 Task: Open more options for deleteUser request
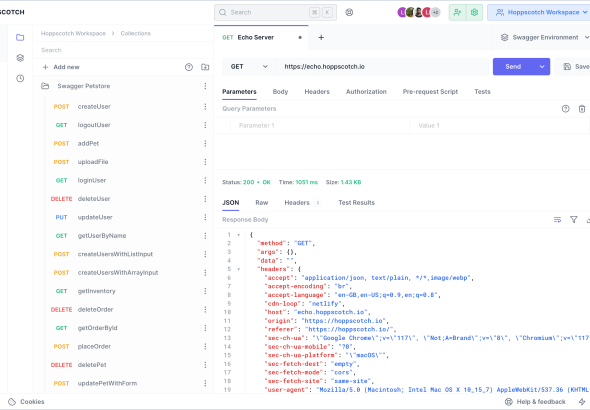pyautogui.click(x=205, y=199)
